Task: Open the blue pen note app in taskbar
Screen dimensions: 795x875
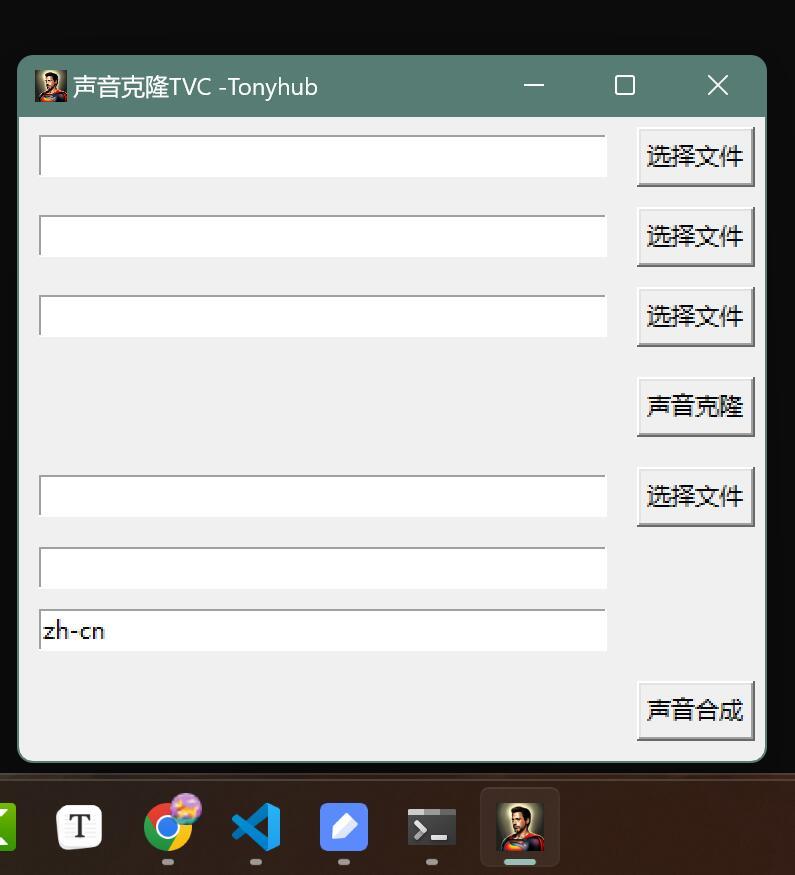Action: coord(344,826)
